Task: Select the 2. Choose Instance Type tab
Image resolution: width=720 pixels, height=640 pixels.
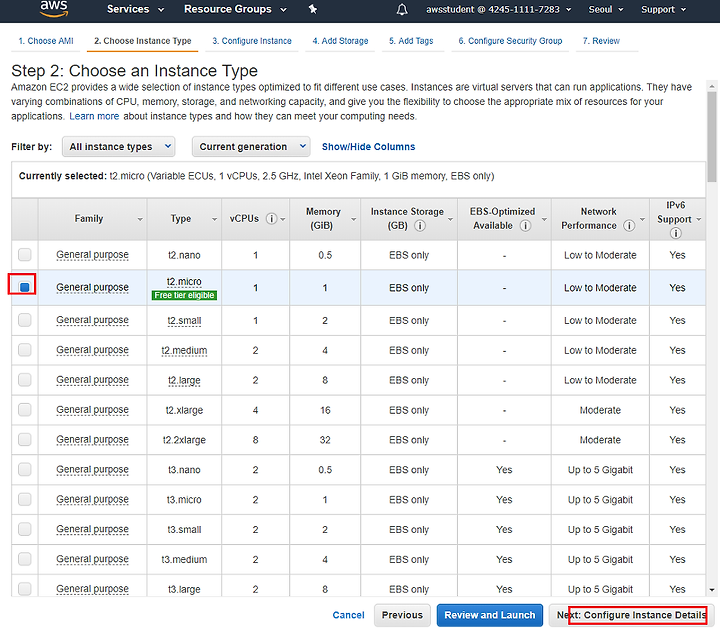Action: tap(143, 41)
